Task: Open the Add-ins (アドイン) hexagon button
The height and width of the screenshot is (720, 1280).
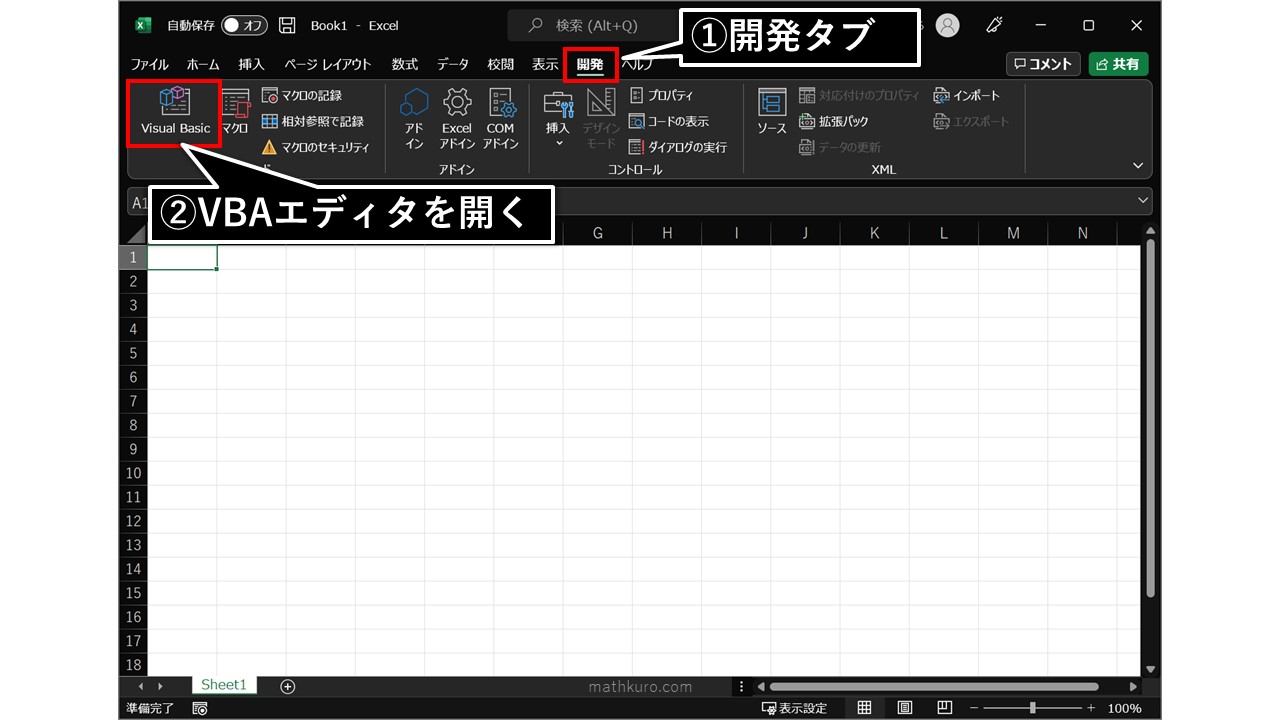Action: pyautogui.click(x=414, y=118)
